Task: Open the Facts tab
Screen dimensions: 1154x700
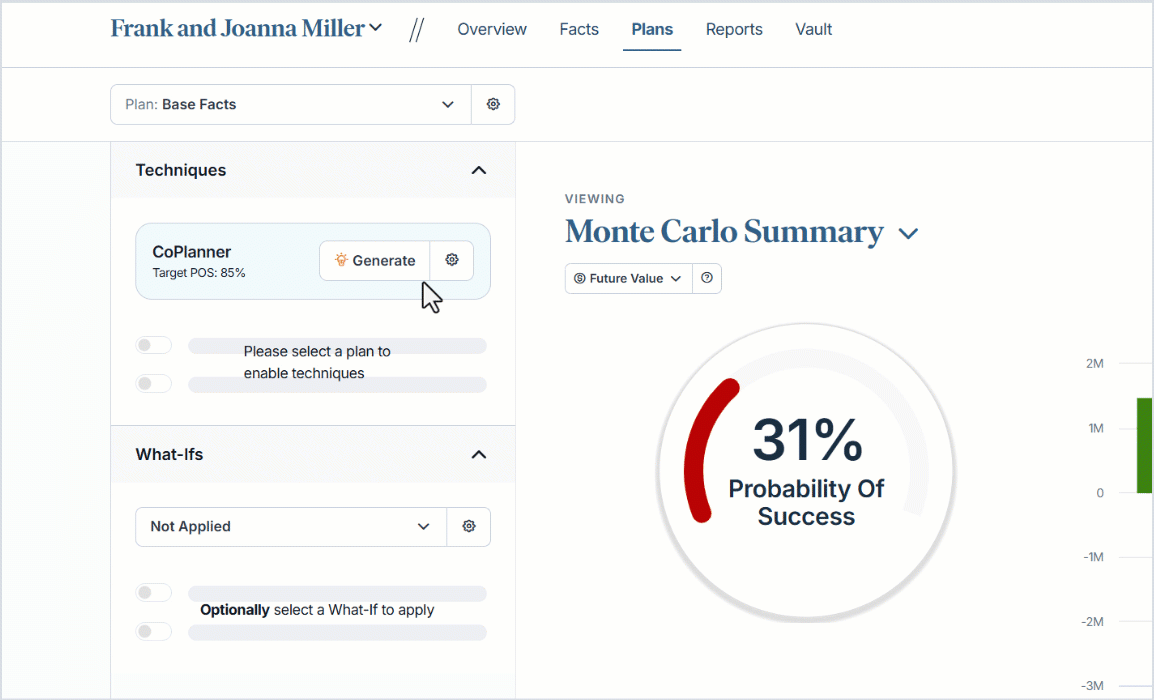Action: tap(579, 29)
